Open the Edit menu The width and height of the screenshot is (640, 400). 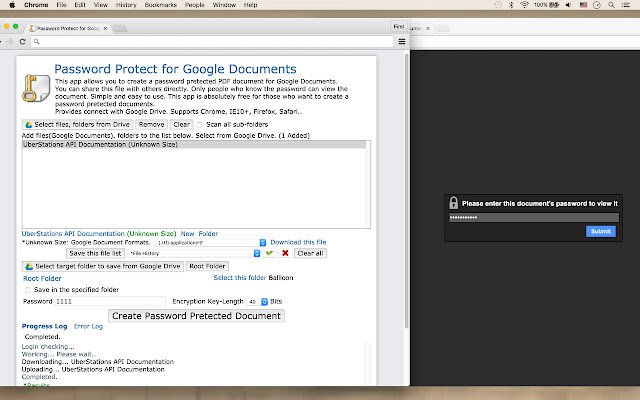tap(80, 5)
